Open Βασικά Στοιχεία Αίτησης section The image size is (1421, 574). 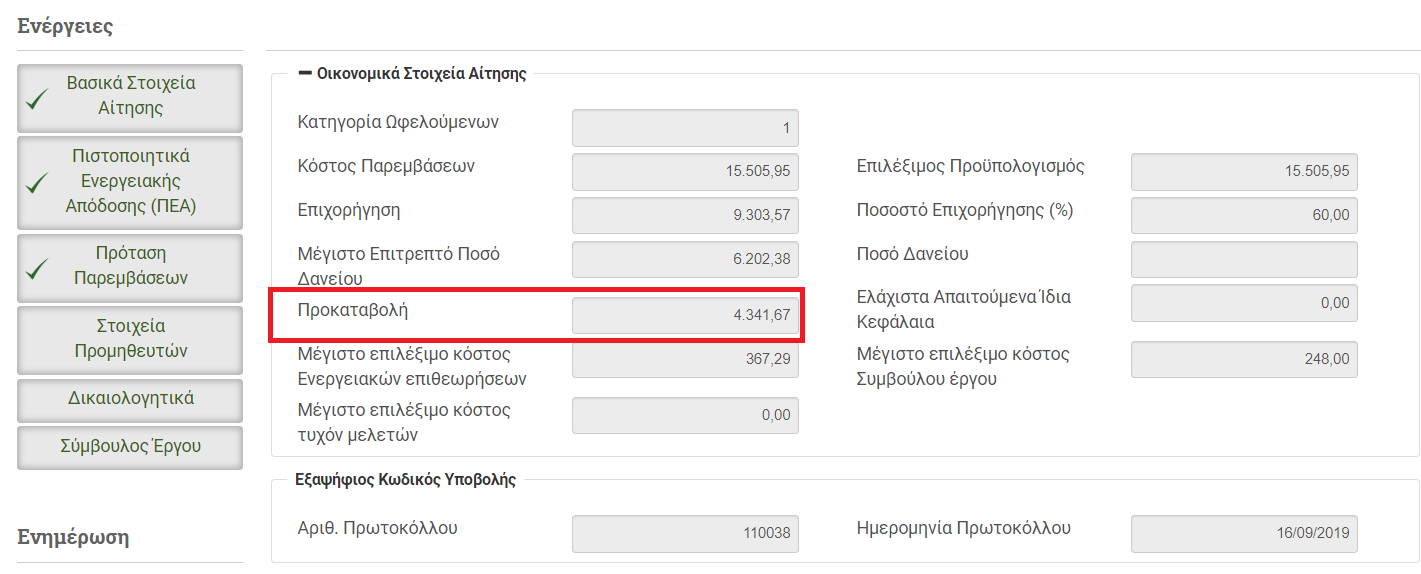coord(130,97)
